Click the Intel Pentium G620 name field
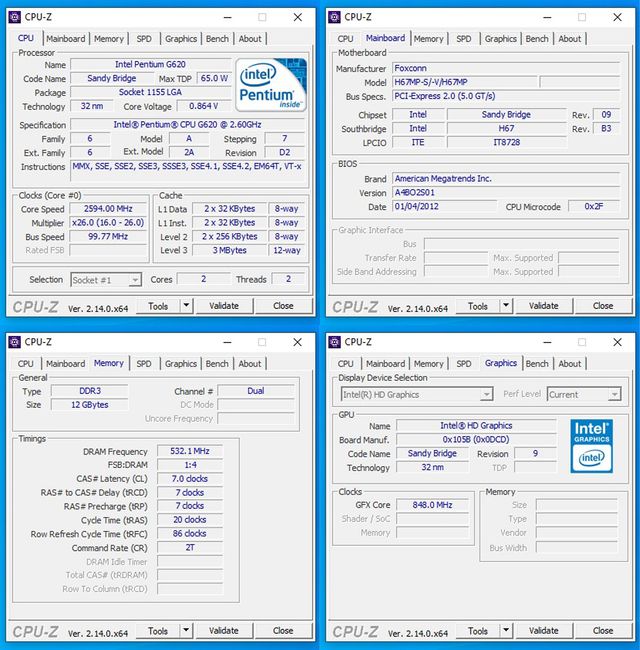 click(150, 64)
